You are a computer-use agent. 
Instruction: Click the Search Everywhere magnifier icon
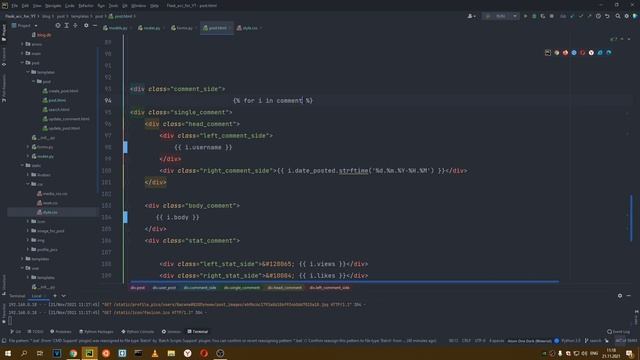click(x=618, y=16)
